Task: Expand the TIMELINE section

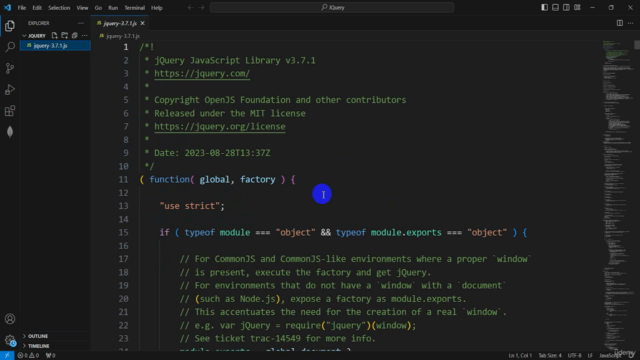Action: click(x=36, y=346)
